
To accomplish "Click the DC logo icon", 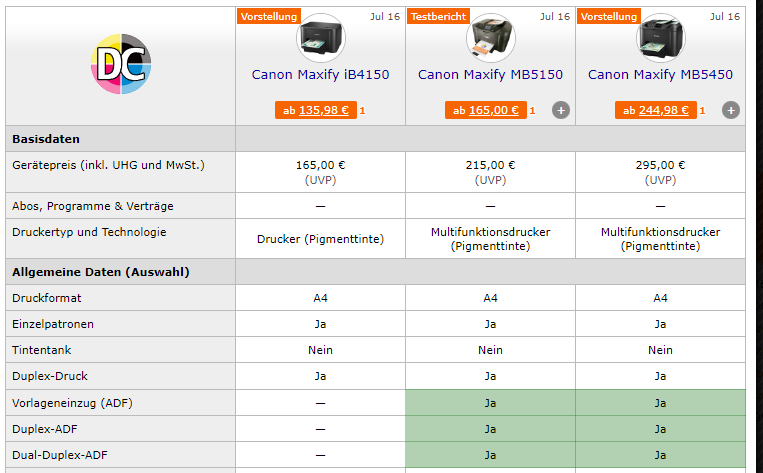I will [x=121, y=64].
